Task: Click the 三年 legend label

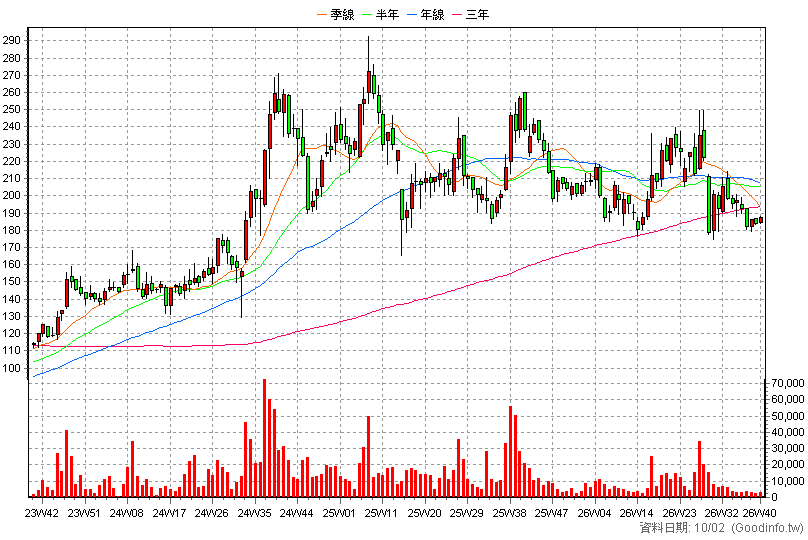Action: [477, 14]
